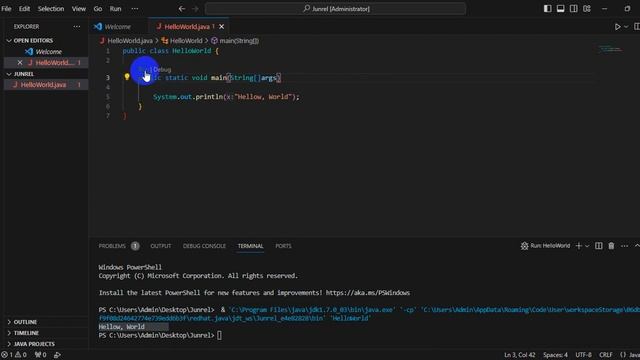
Task: Create a new terminal with plus icon
Action: (x=578, y=246)
